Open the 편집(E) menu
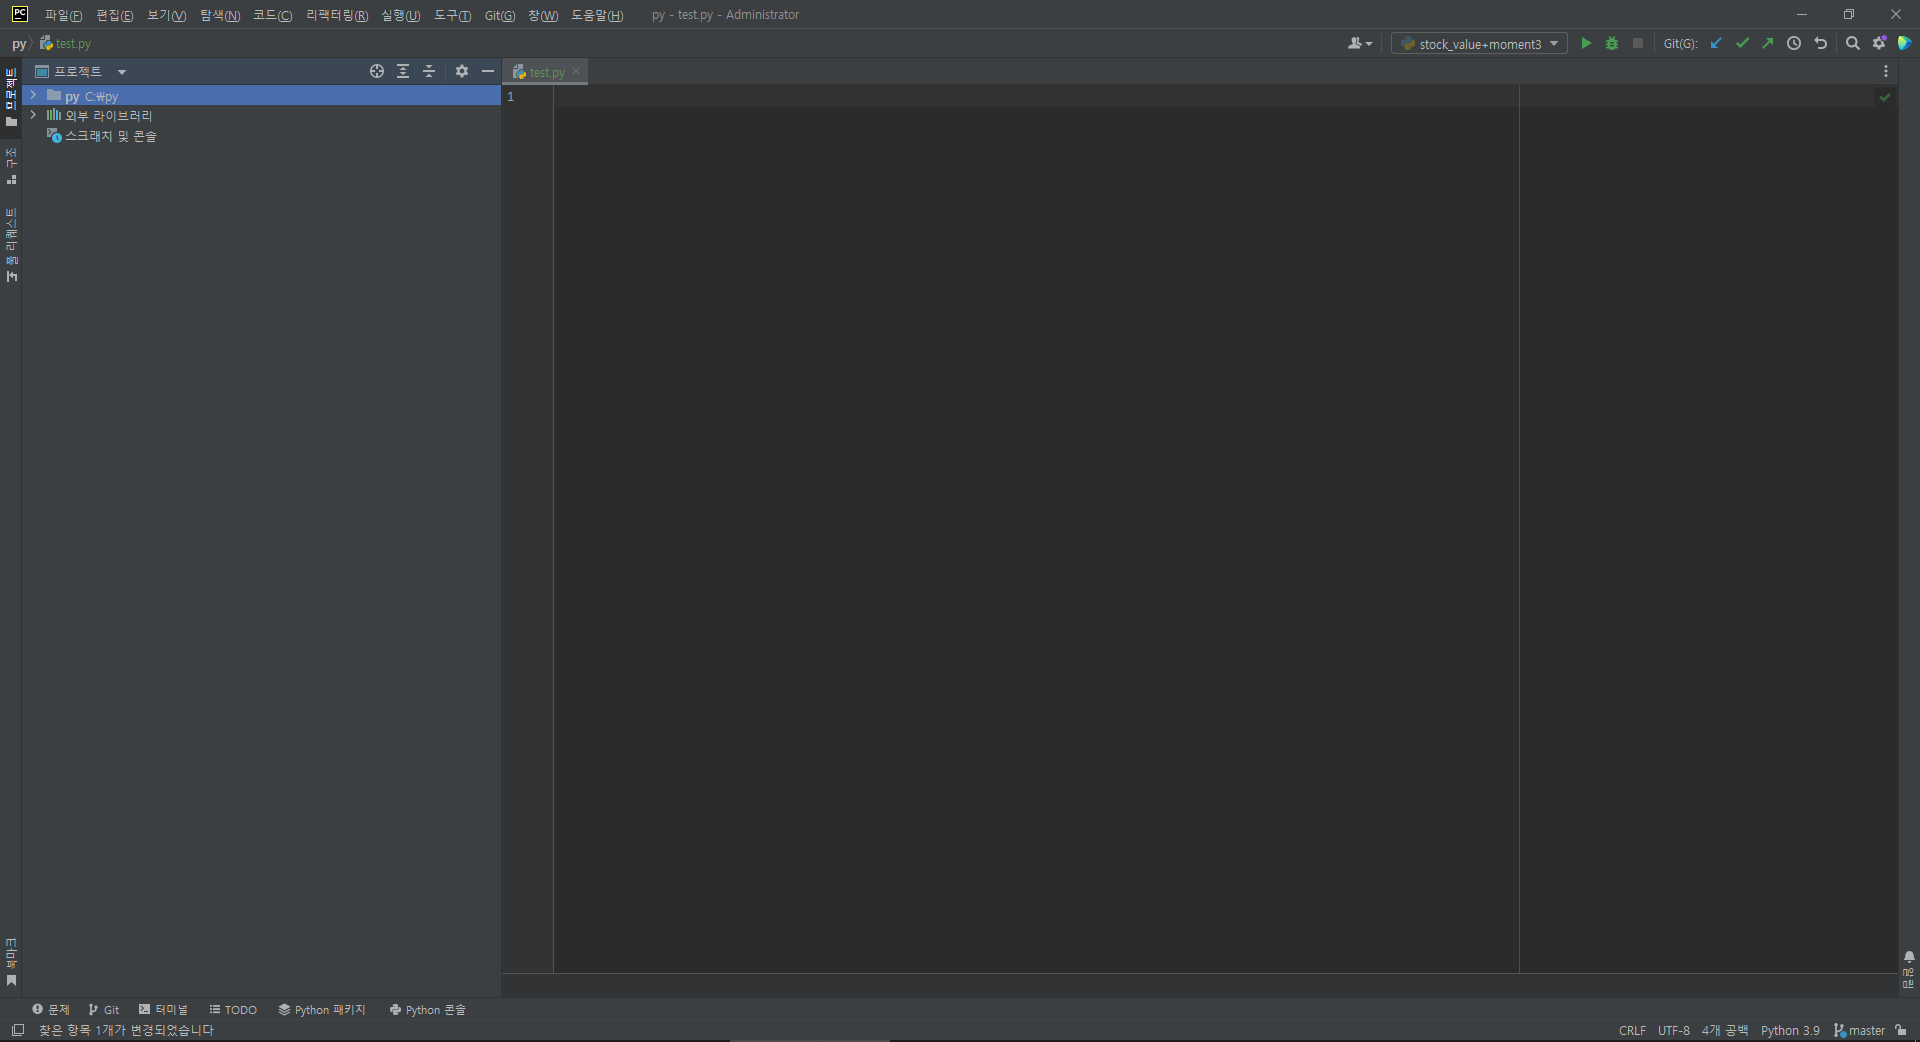This screenshot has width=1920, height=1042. tap(114, 15)
